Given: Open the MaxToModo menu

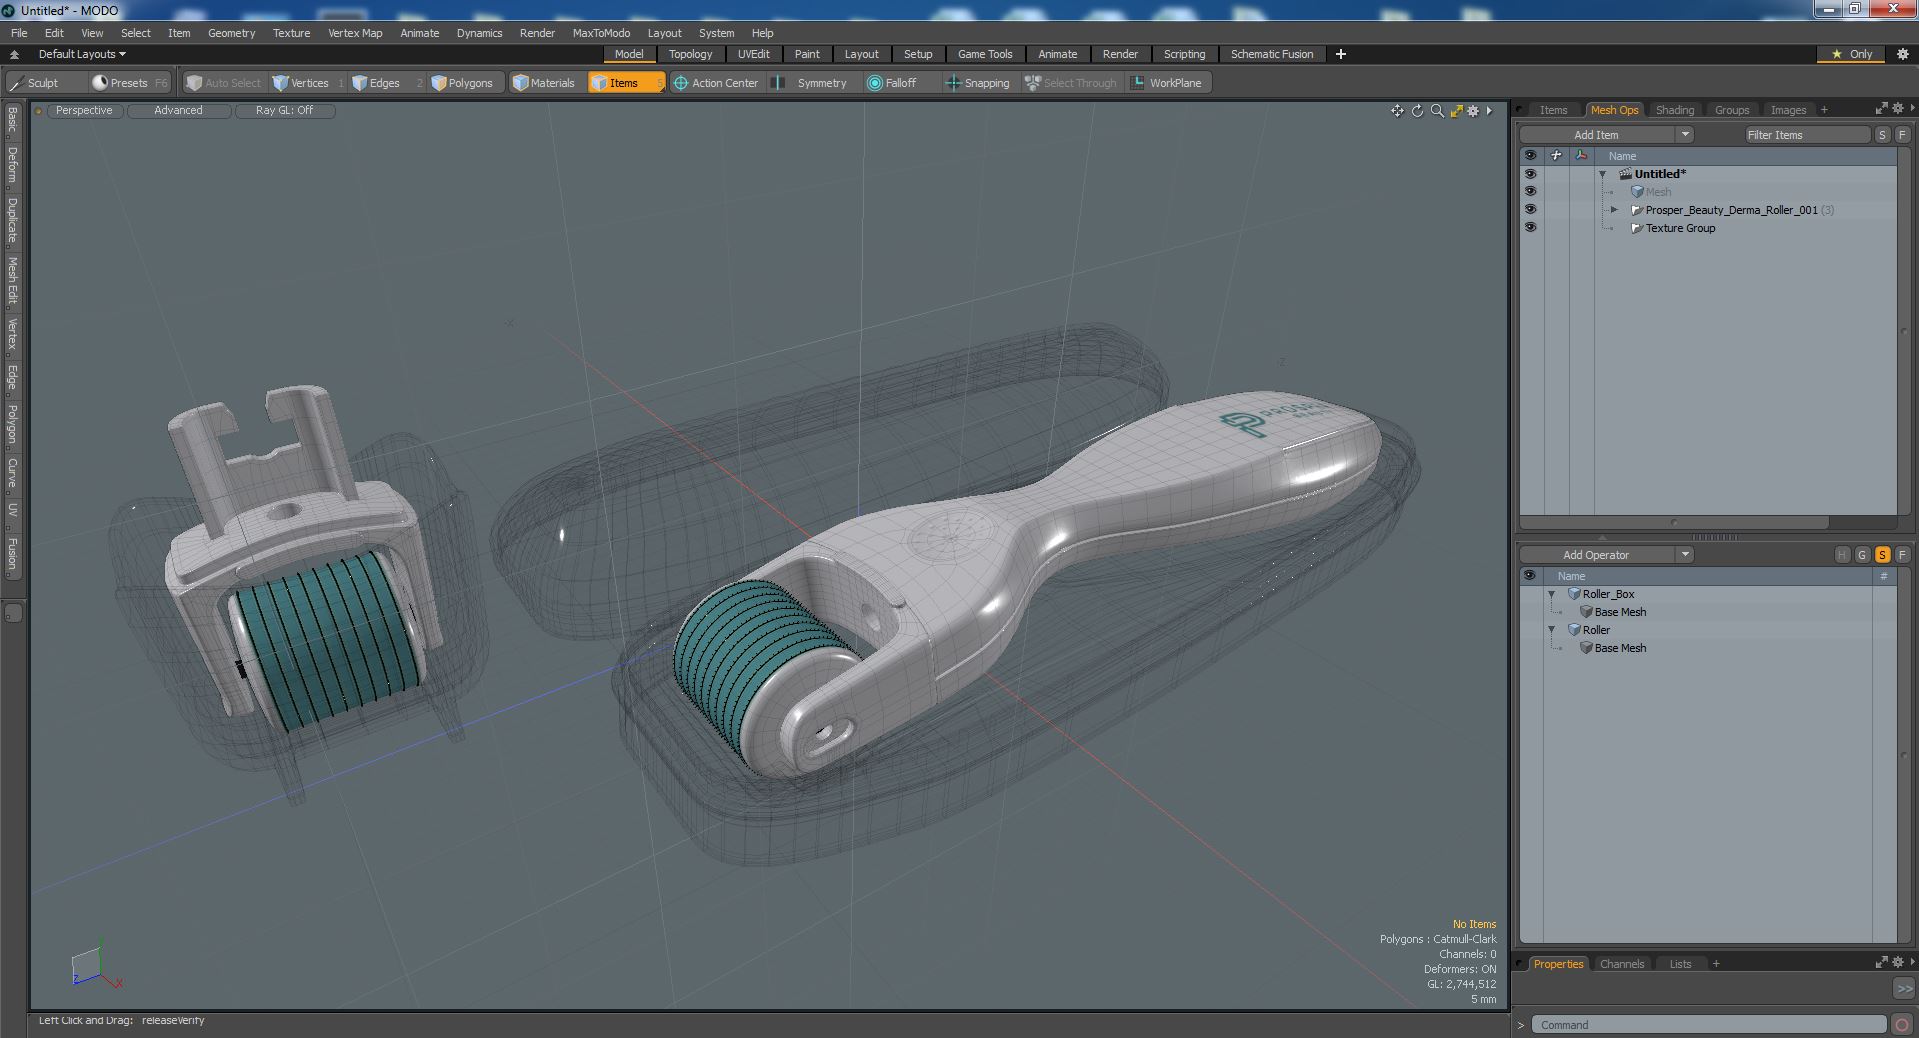Looking at the screenshot, I should pyautogui.click(x=601, y=33).
